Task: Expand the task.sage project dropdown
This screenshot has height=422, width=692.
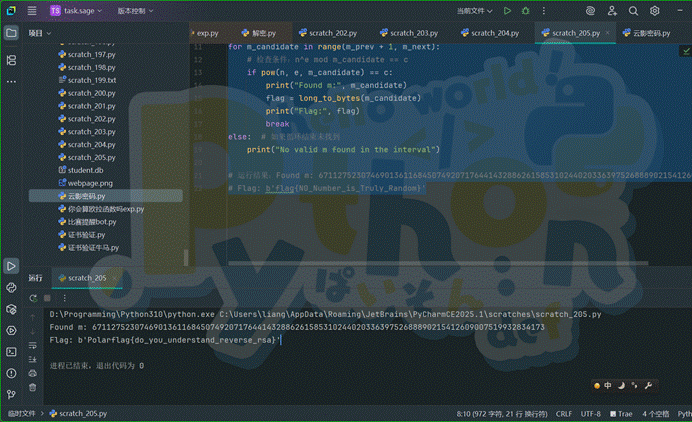Action: pyautogui.click(x=76, y=11)
